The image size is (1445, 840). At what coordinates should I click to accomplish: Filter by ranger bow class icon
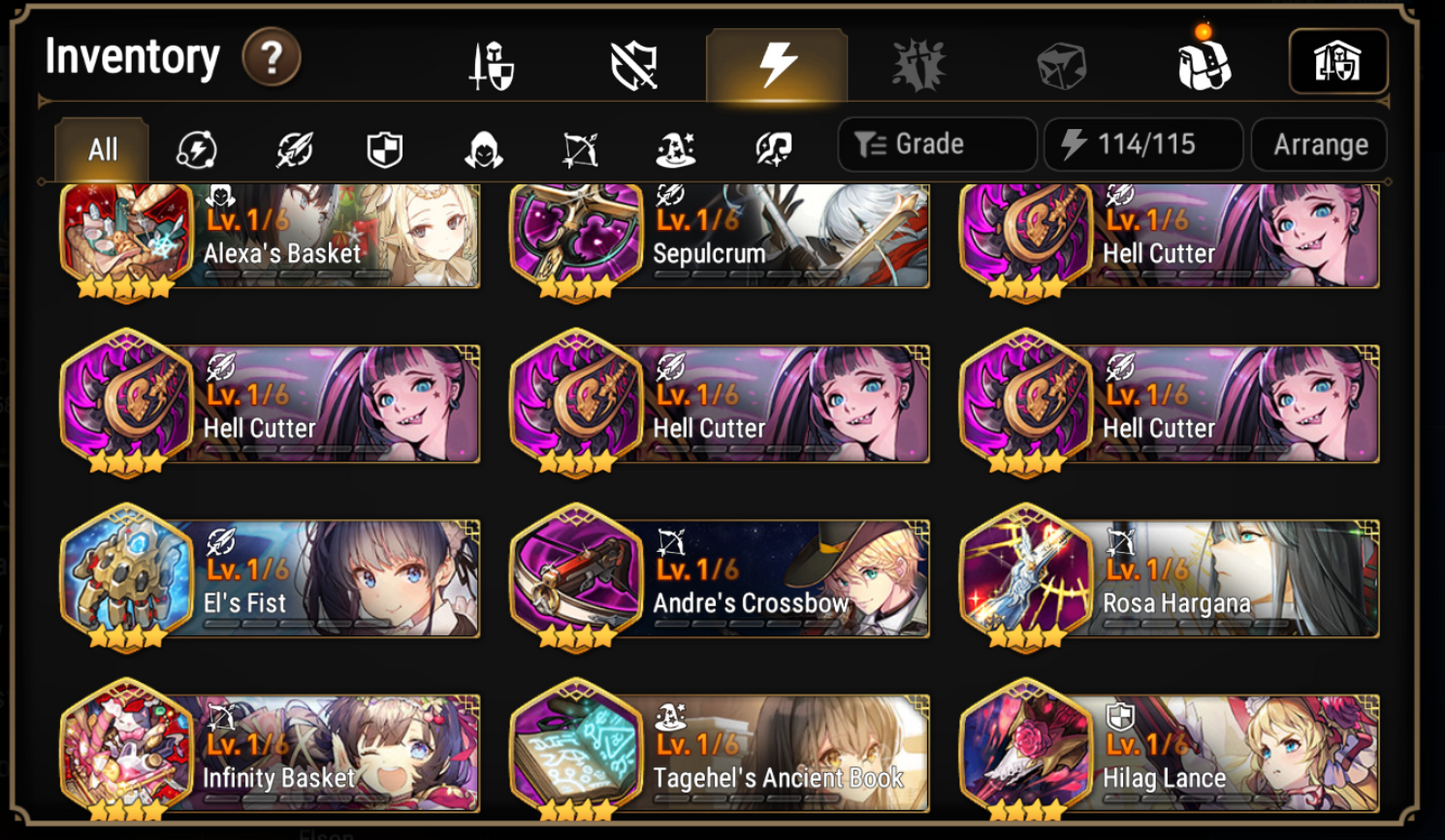(x=580, y=151)
